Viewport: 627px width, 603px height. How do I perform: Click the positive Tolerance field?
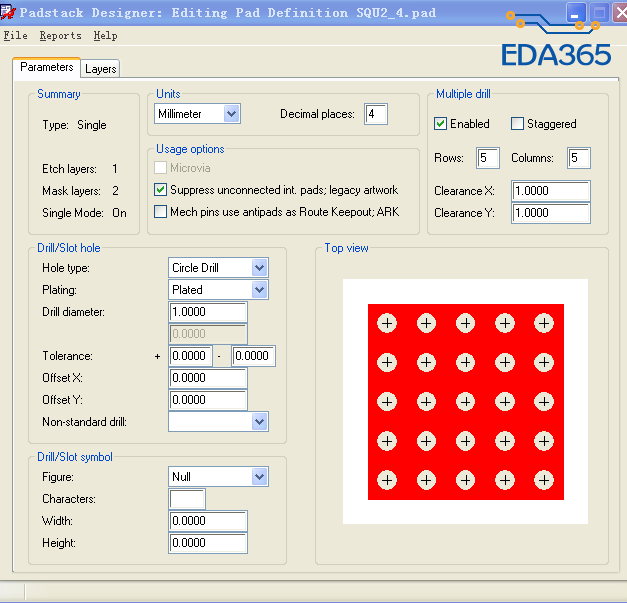(x=191, y=356)
